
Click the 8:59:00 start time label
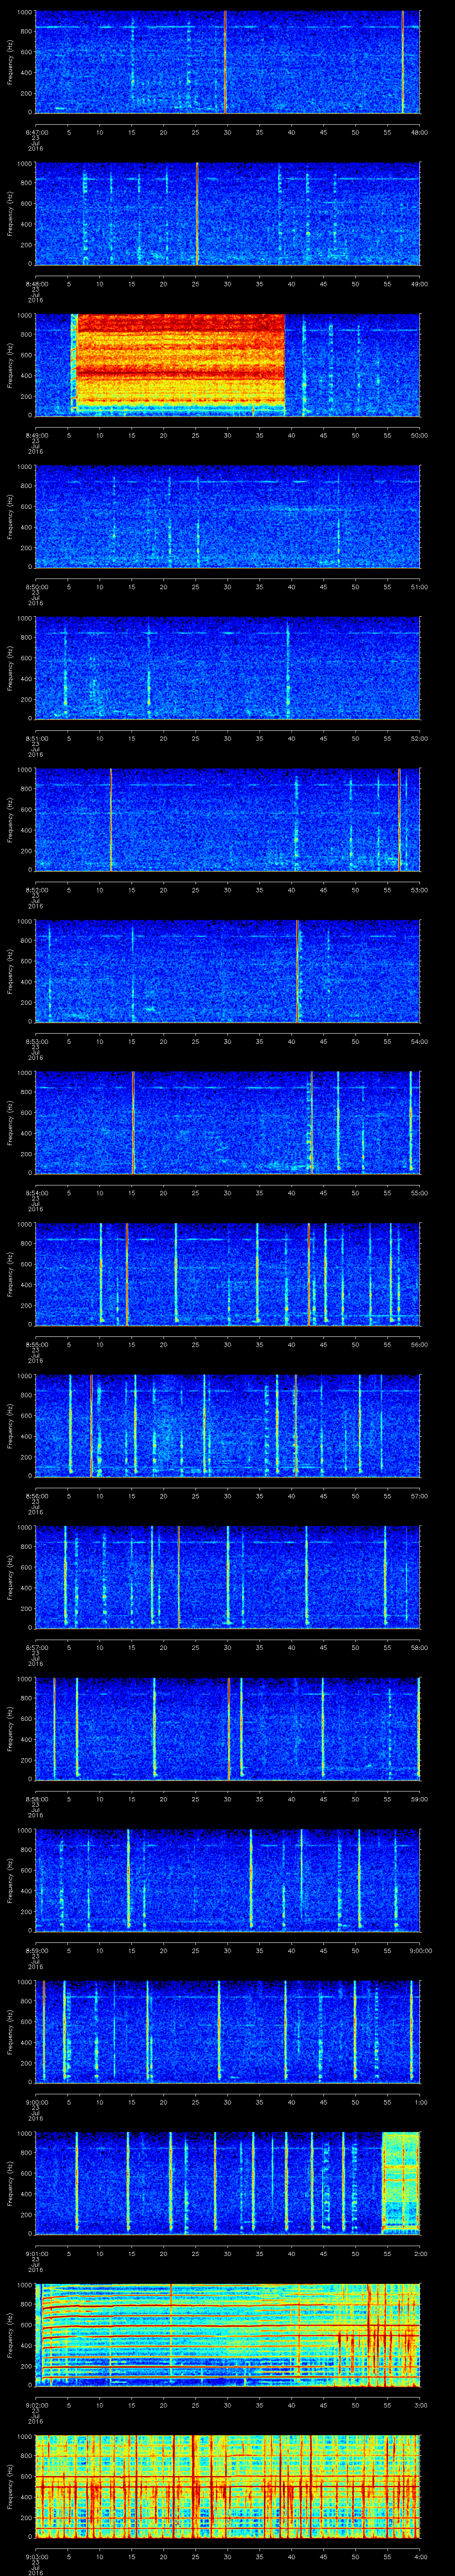coord(36,1951)
